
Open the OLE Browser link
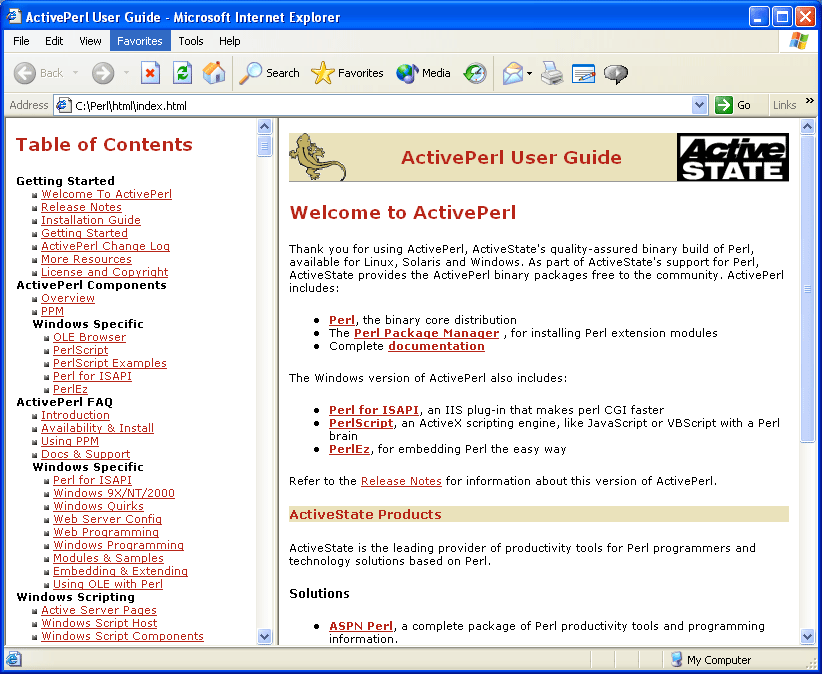point(90,337)
